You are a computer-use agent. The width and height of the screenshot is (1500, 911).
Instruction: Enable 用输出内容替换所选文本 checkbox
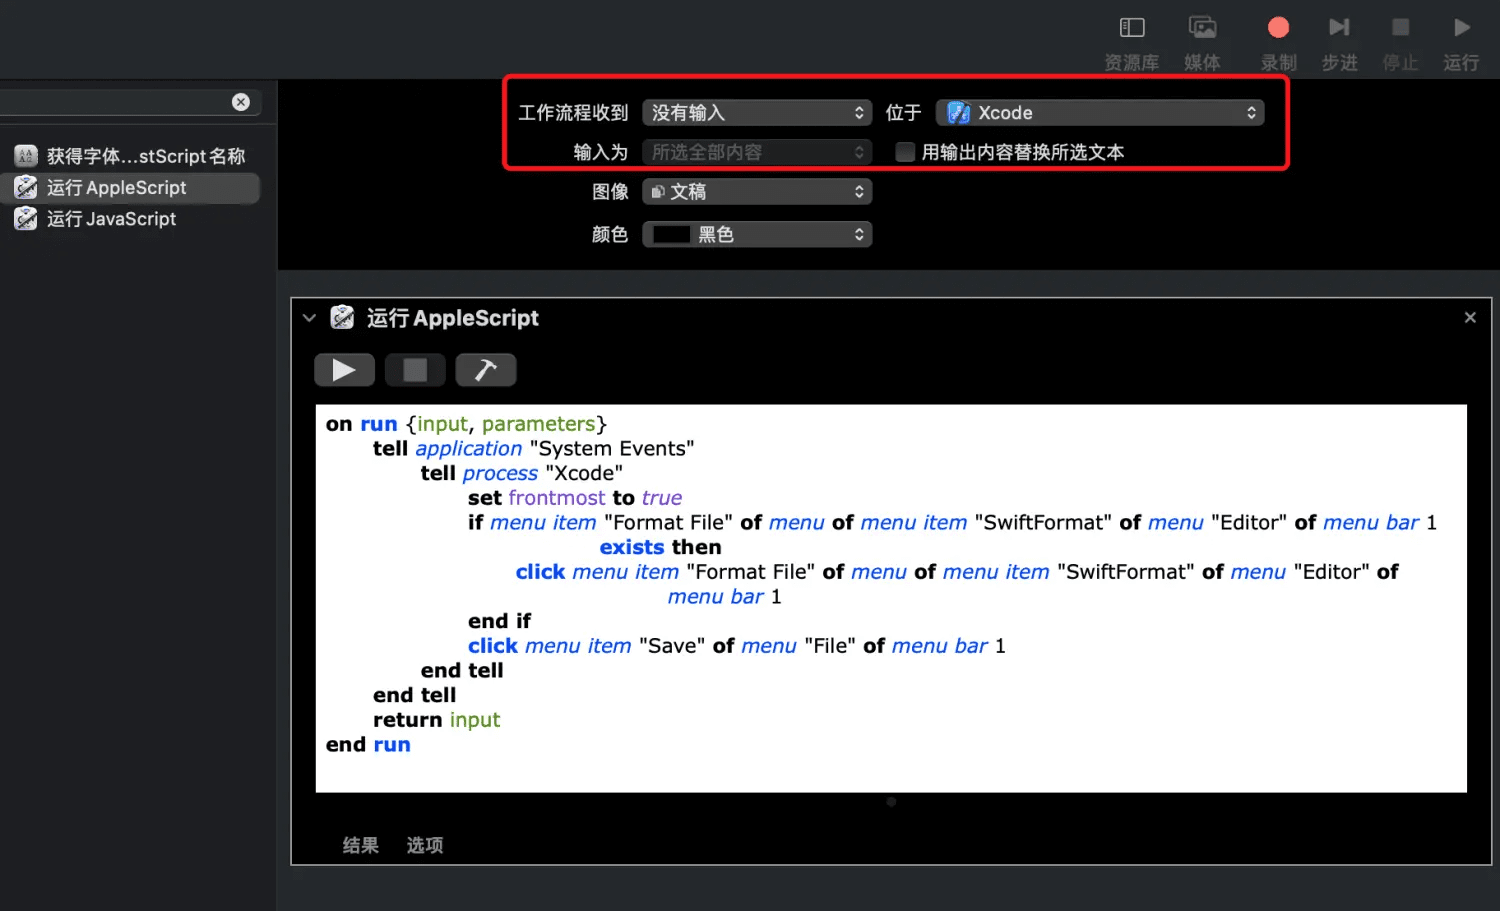tap(905, 151)
